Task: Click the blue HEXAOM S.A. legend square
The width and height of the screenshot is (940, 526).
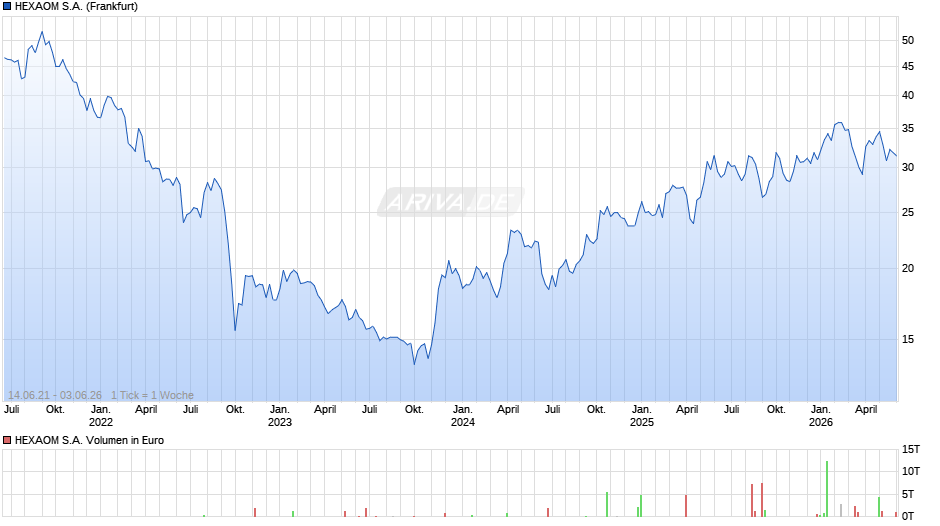Action: [x=7, y=7]
